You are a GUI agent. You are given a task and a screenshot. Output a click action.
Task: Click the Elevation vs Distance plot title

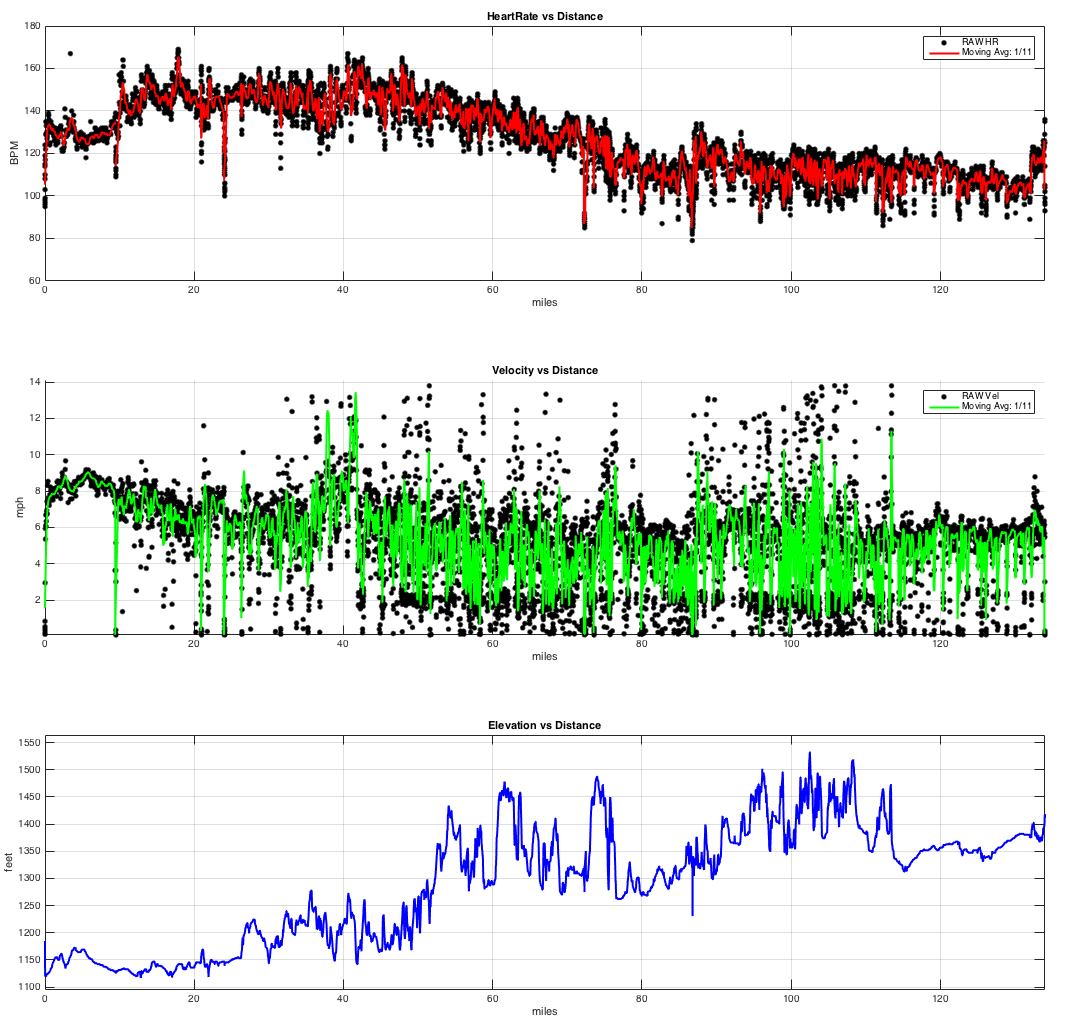[x=544, y=725]
